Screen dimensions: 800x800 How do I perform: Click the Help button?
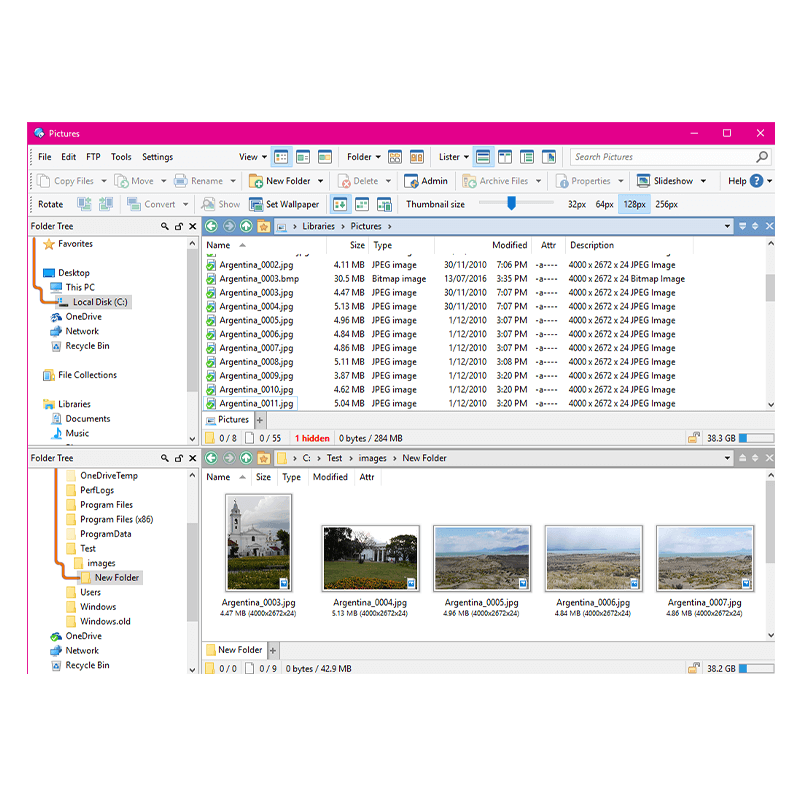(744, 181)
